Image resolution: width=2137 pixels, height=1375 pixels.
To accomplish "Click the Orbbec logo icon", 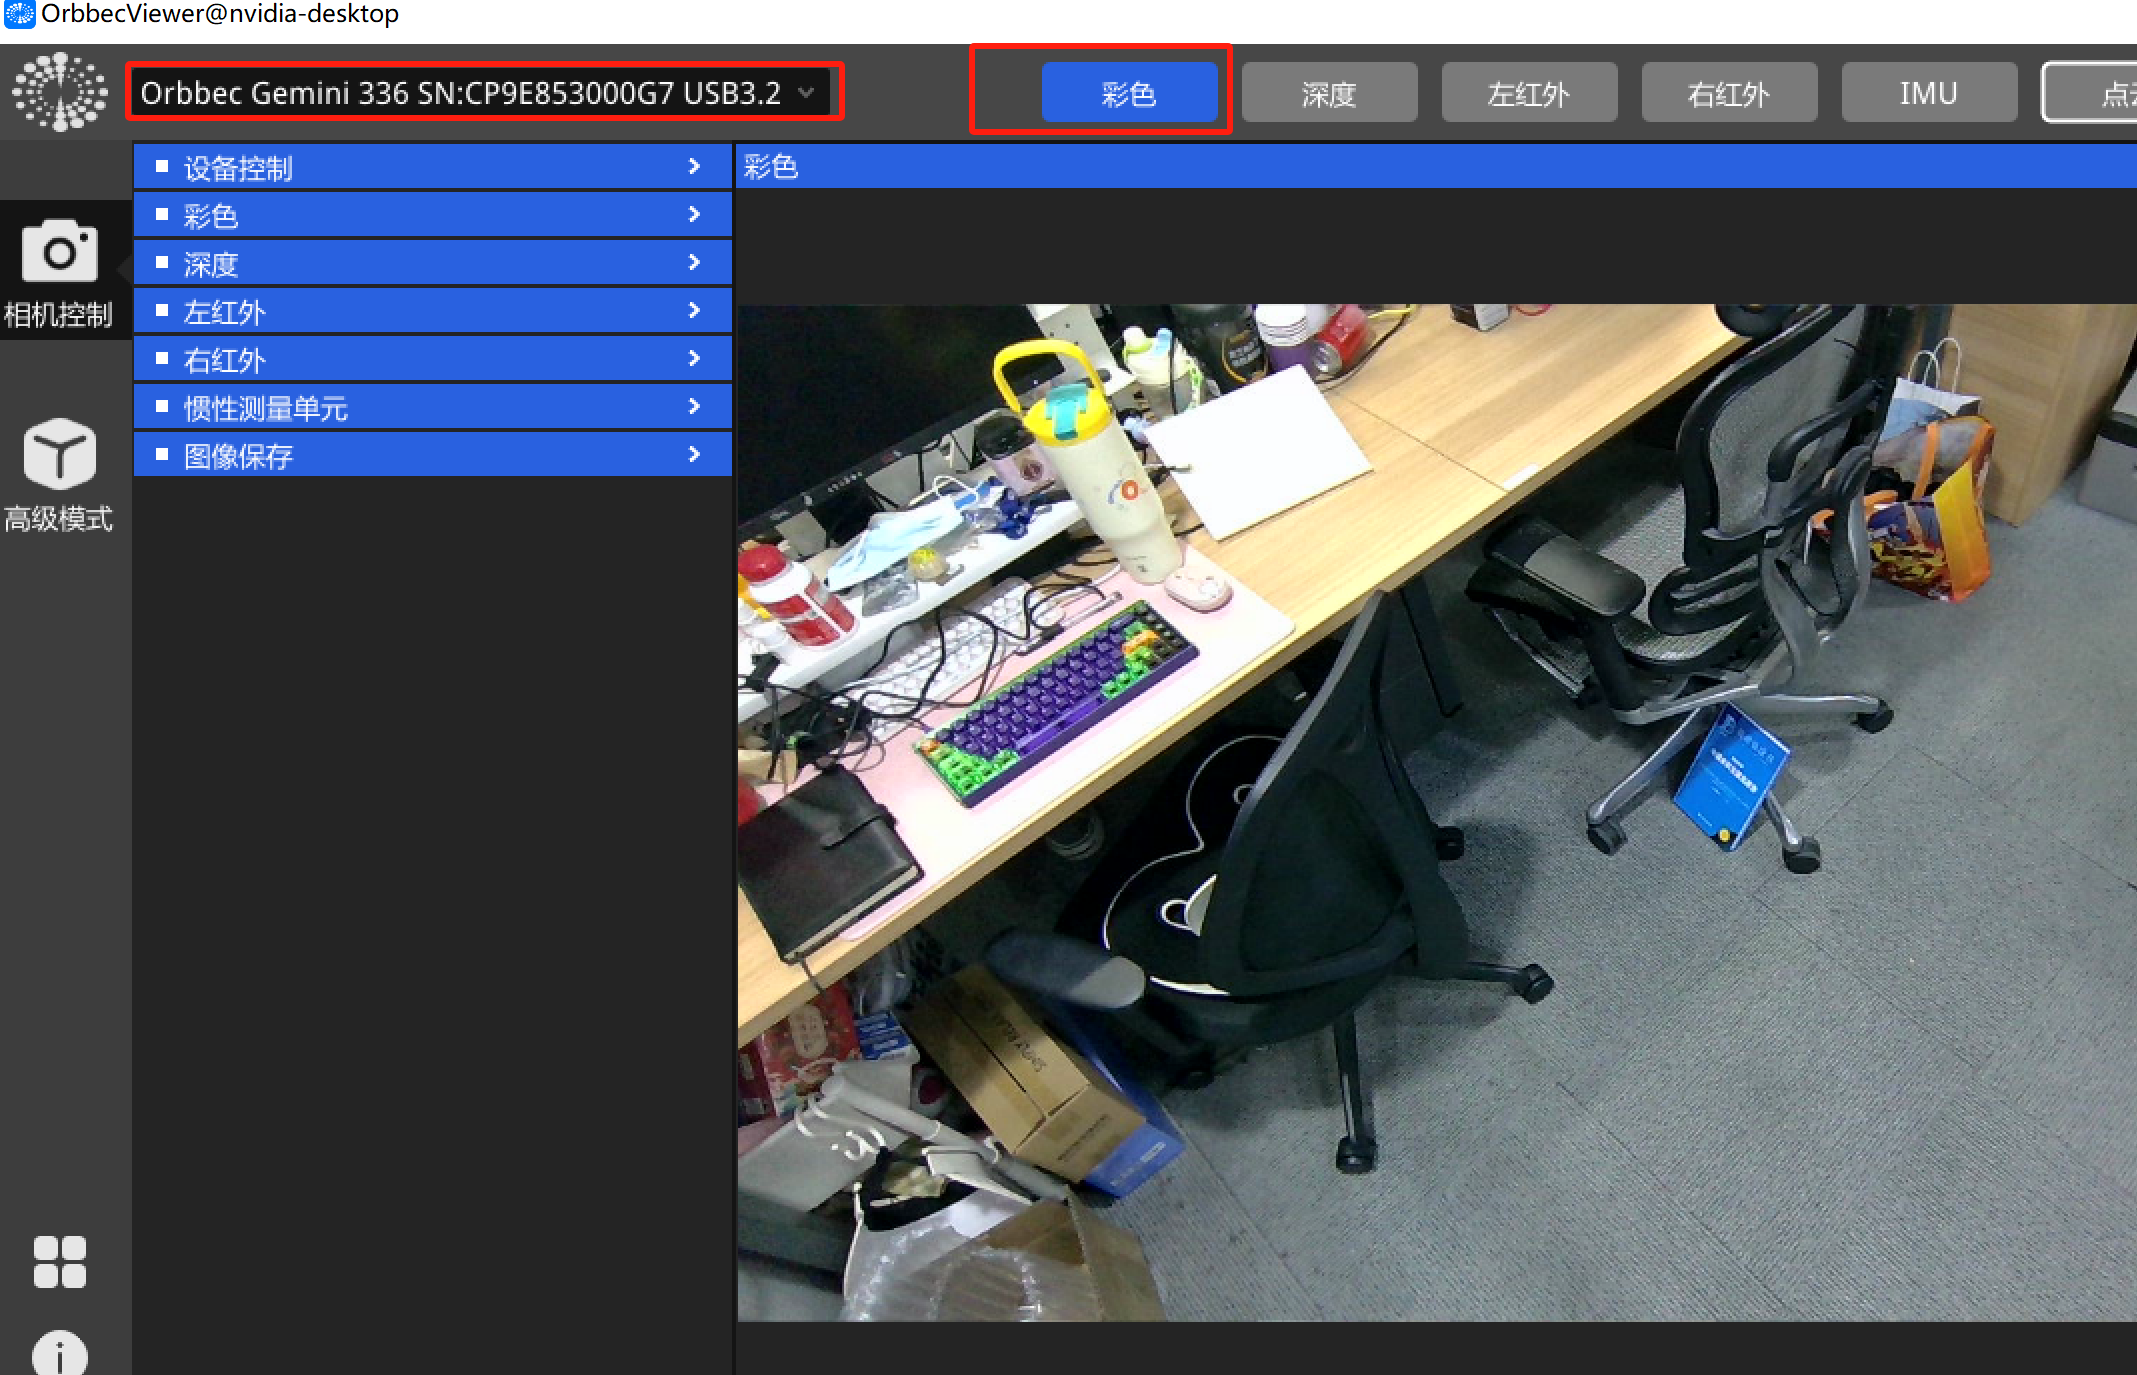I will 60,92.
